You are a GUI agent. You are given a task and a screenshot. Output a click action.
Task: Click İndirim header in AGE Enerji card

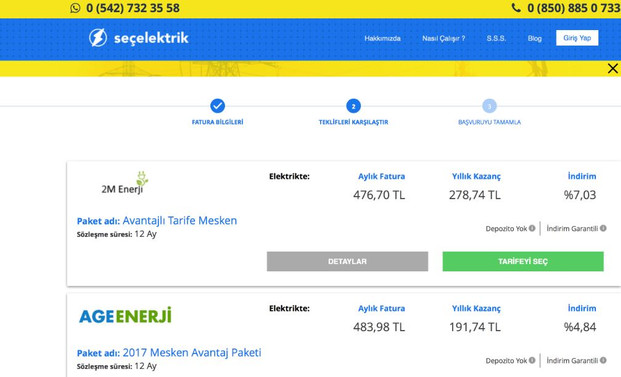[582, 308]
